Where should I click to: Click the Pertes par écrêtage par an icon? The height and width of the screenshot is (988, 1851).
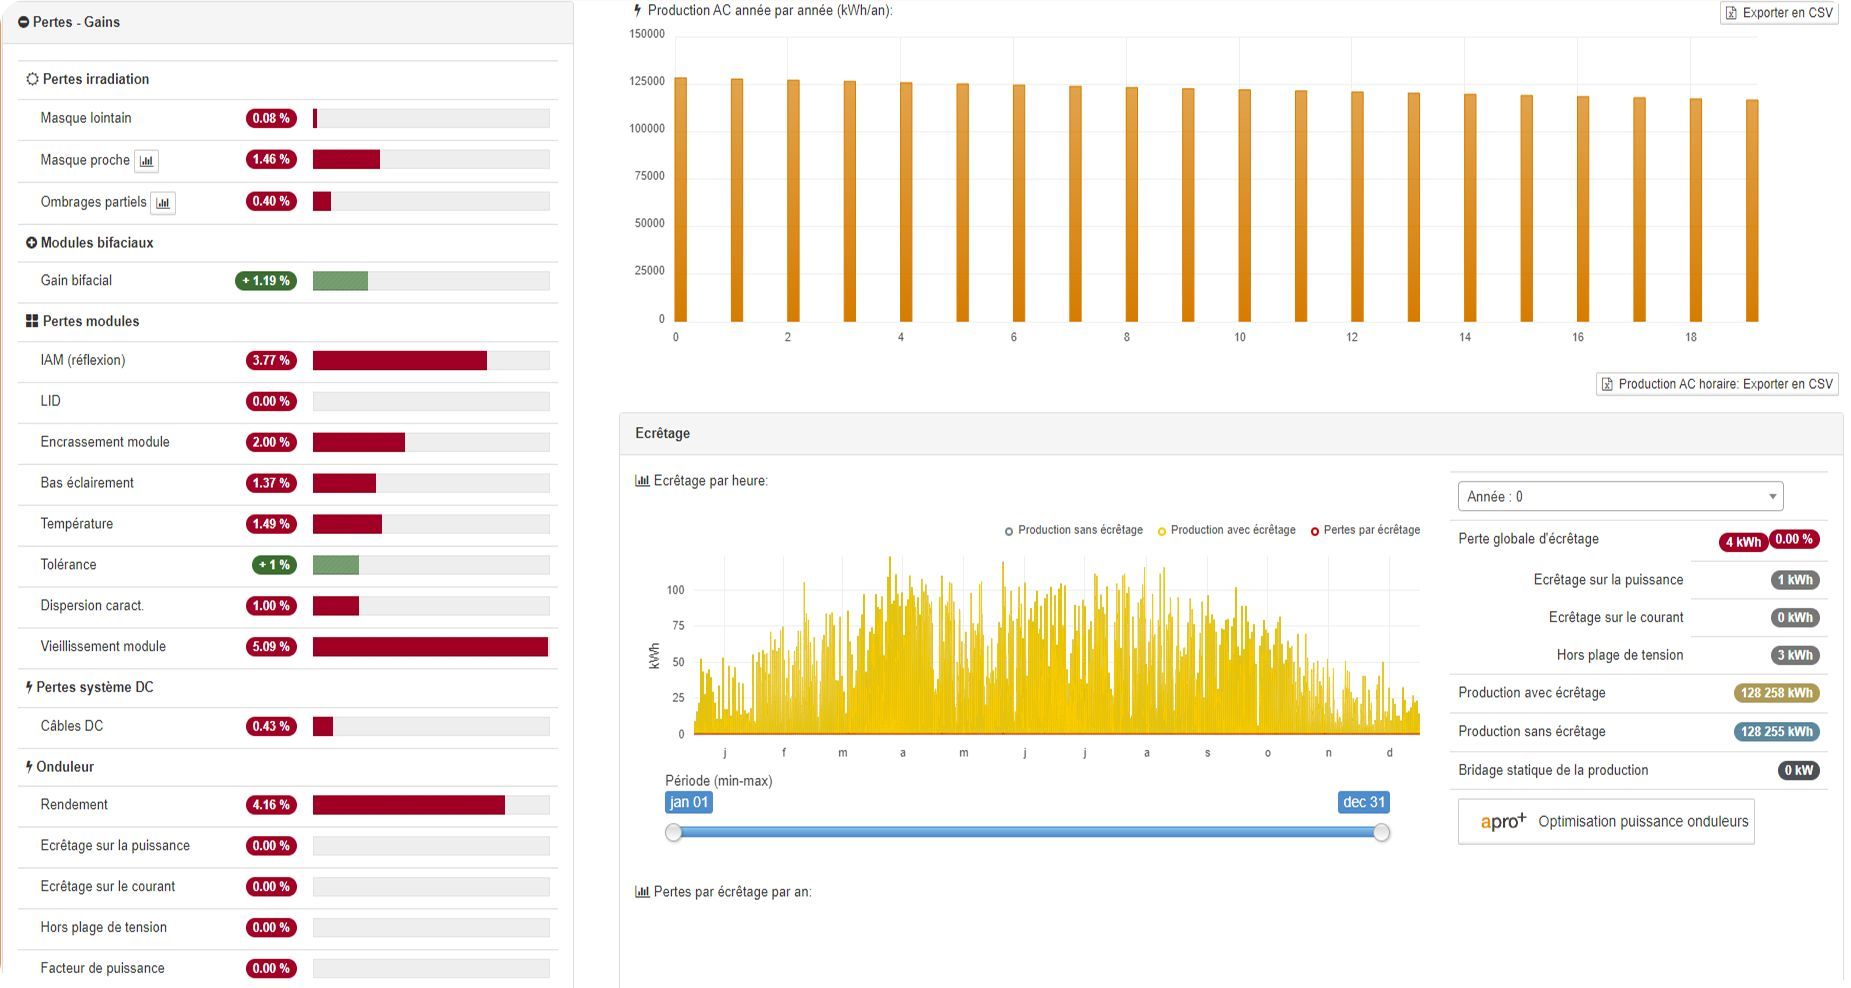[642, 892]
